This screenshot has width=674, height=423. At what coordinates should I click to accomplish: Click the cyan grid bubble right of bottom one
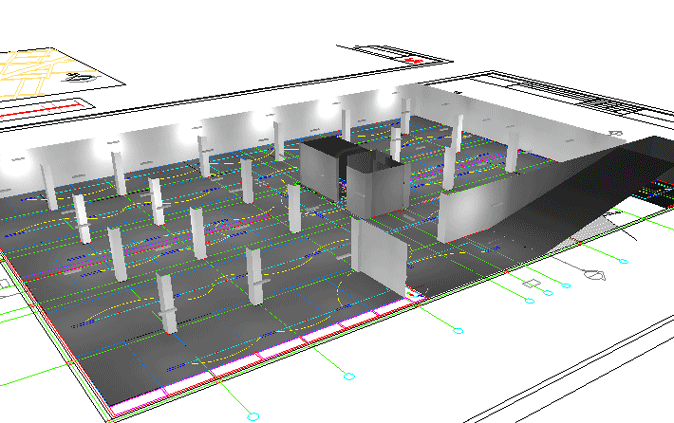(349, 376)
